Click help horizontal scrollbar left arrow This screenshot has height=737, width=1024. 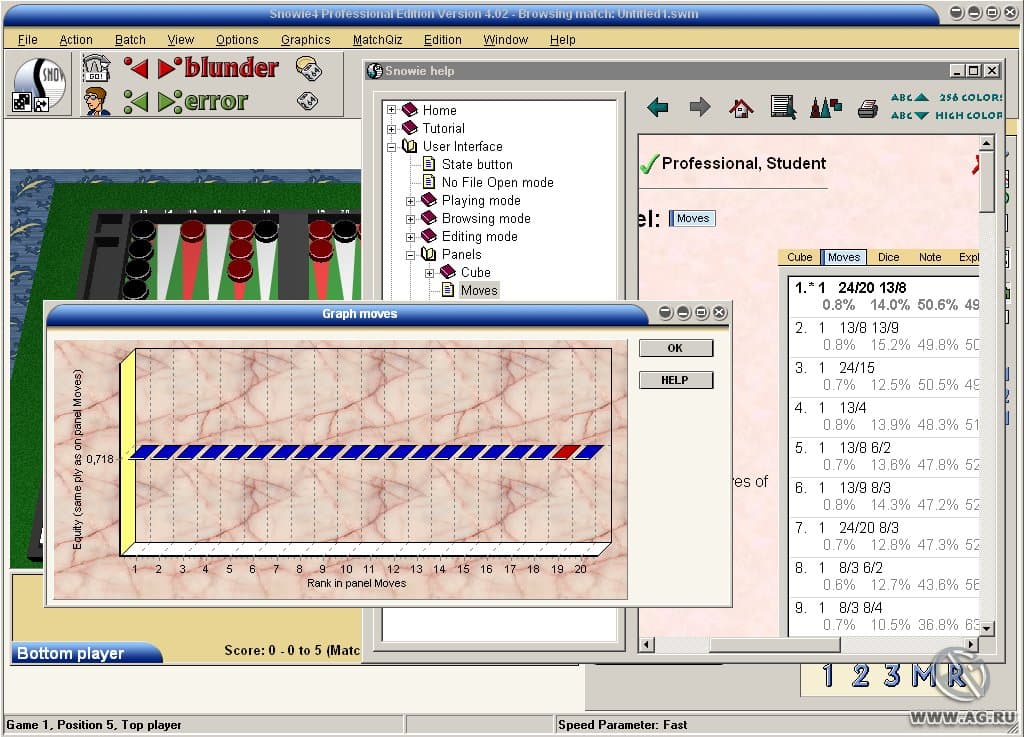coord(647,645)
